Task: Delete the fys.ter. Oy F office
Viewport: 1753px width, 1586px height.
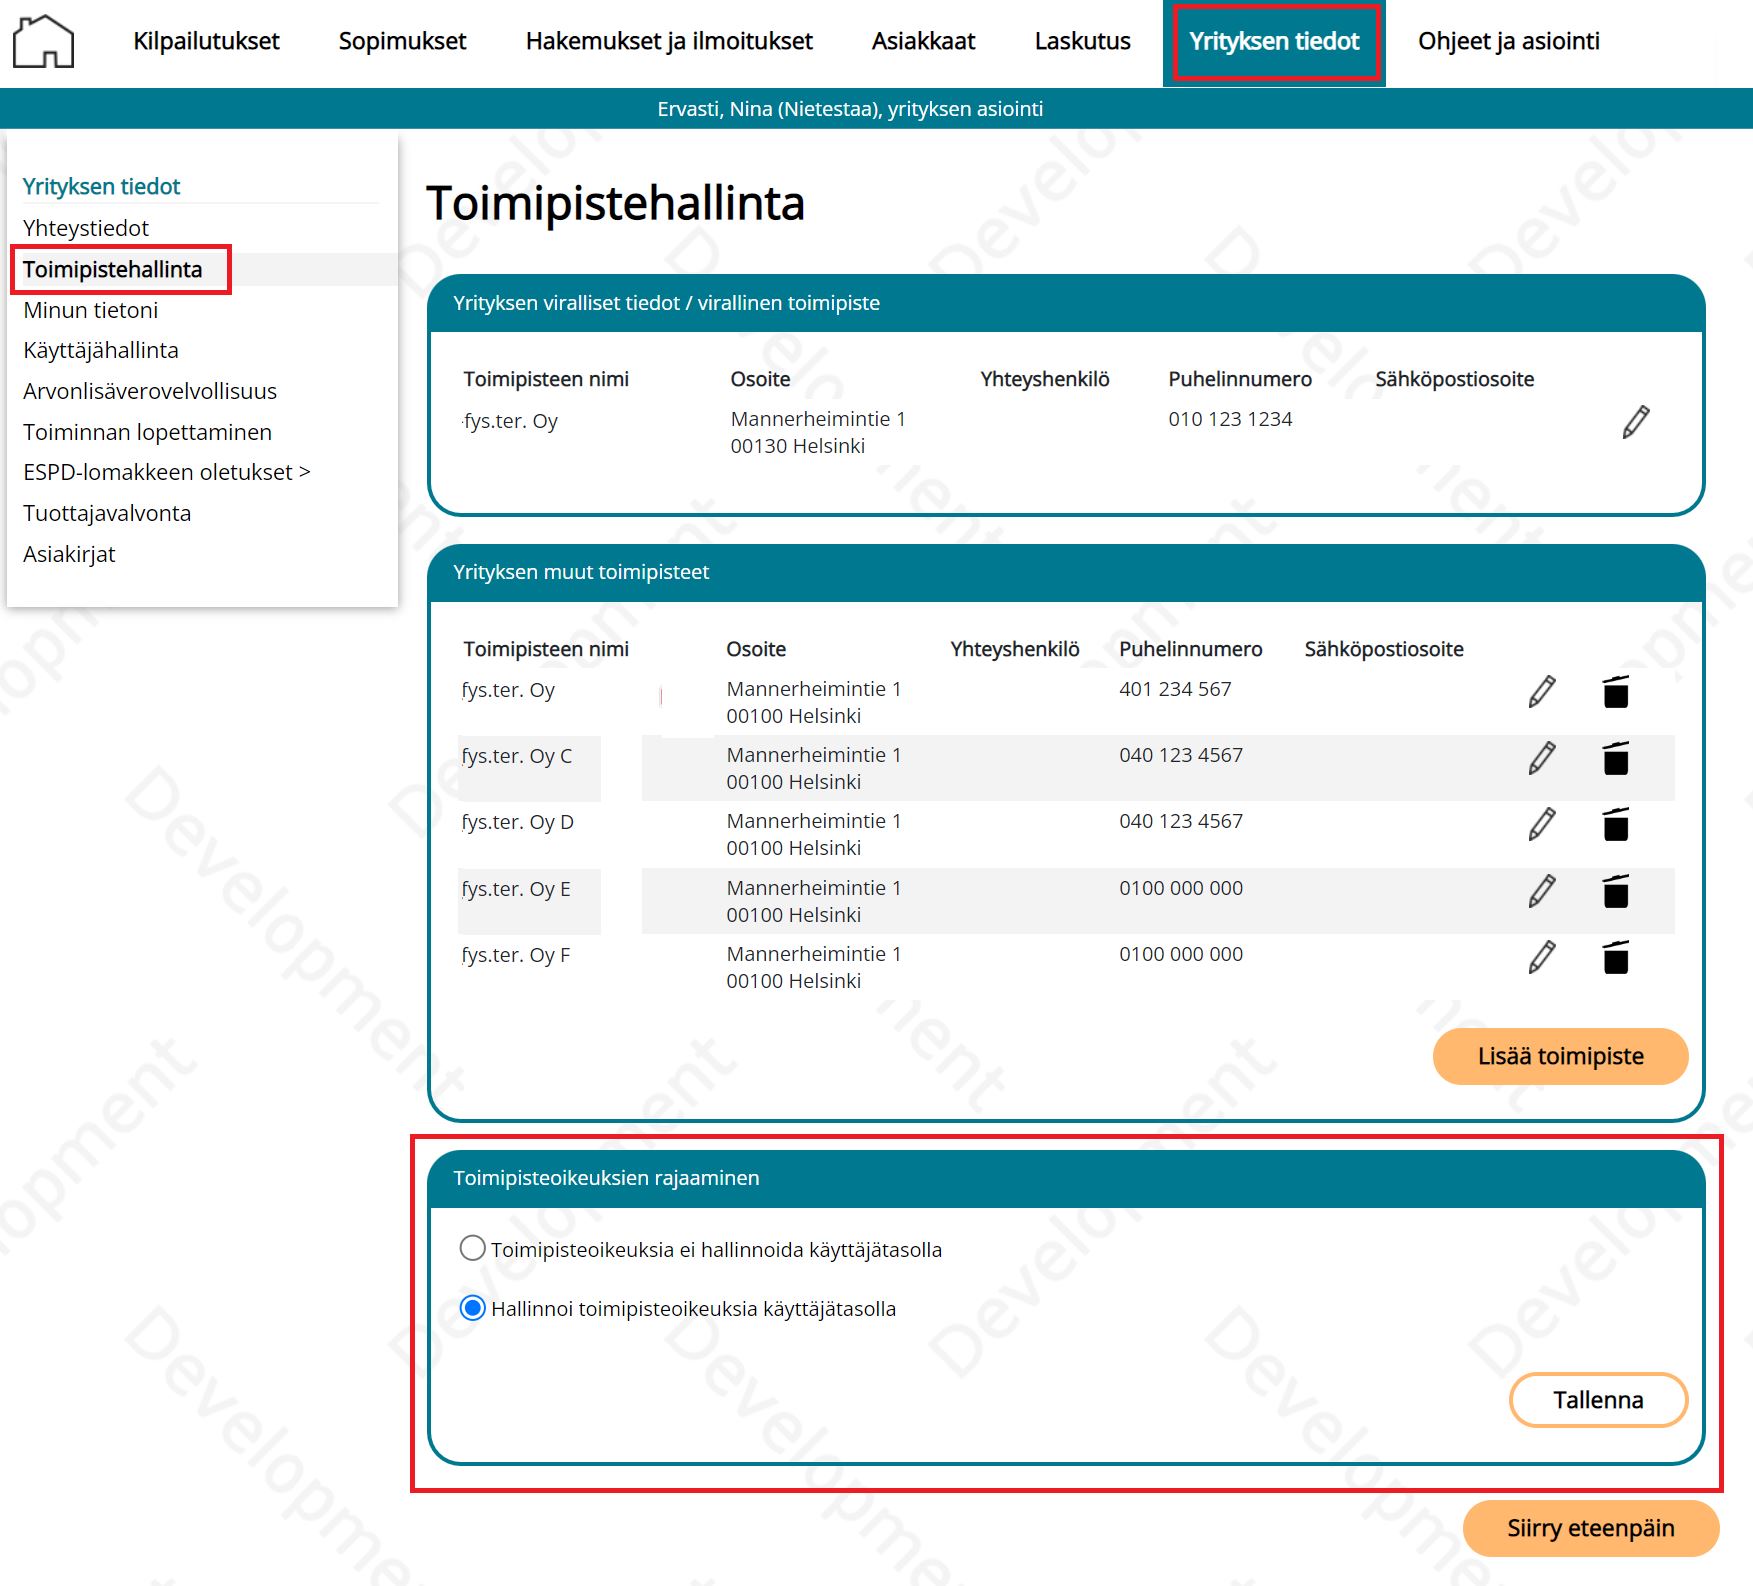Action: pos(1616,957)
